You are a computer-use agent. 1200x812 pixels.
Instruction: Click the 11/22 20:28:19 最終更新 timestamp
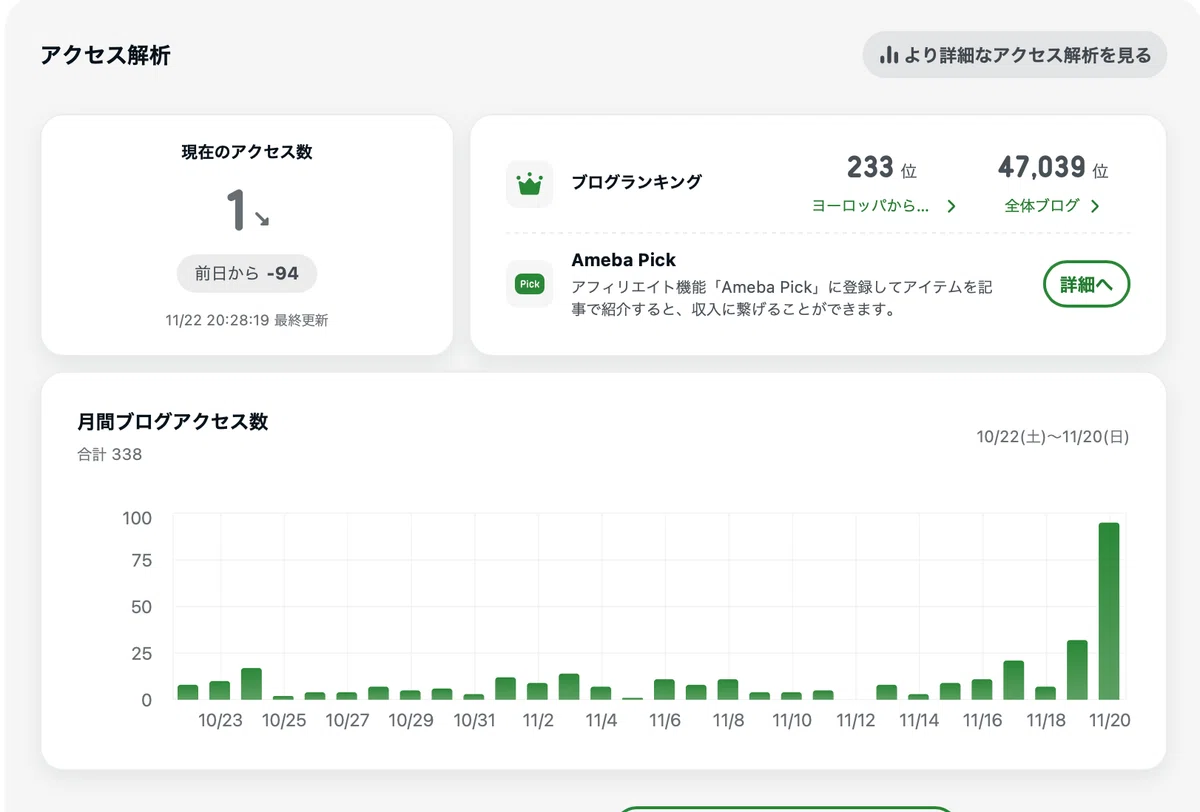tap(247, 321)
